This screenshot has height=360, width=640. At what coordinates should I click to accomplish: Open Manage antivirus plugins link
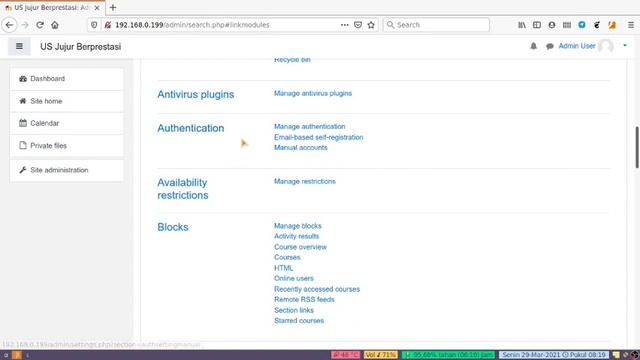313,93
